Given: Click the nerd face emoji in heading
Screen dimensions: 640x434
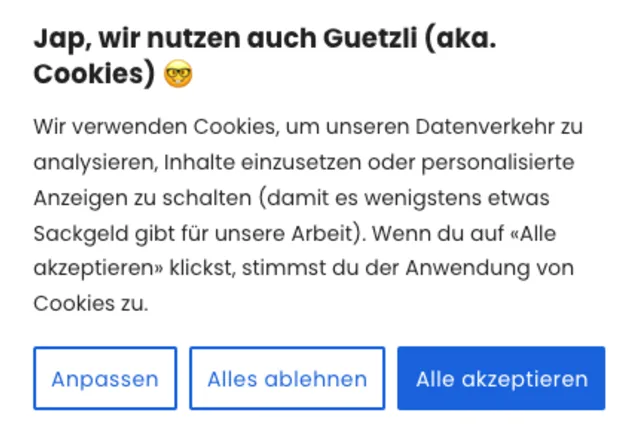Looking at the screenshot, I should [x=178, y=75].
